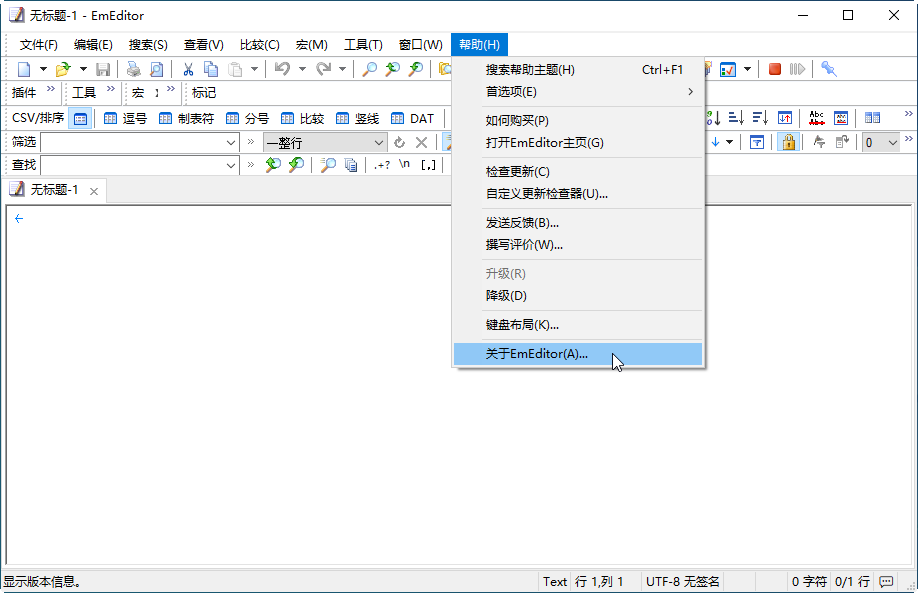Click the Print icon
918x593 pixels.
(x=133, y=70)
